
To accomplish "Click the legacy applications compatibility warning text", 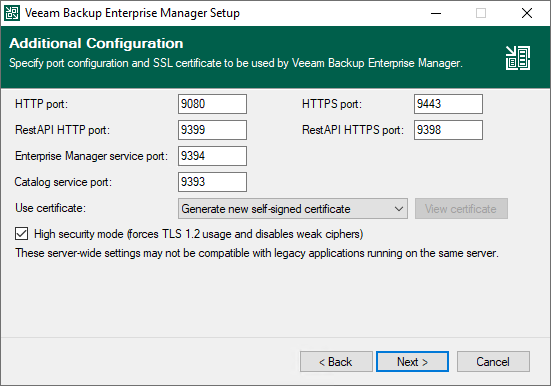I will (x=257, y=253).
